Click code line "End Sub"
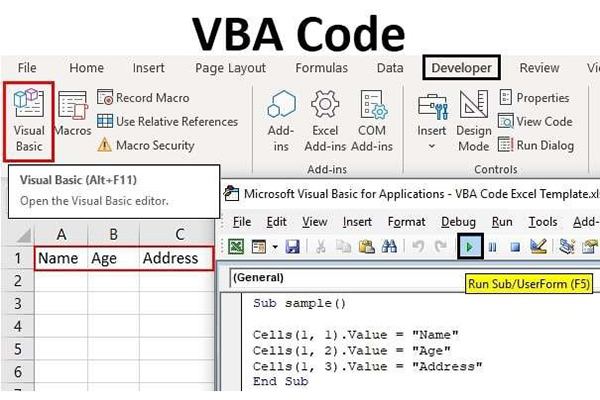Image resolution: width=600 pixels, height=400 pixels. point(280,381)
